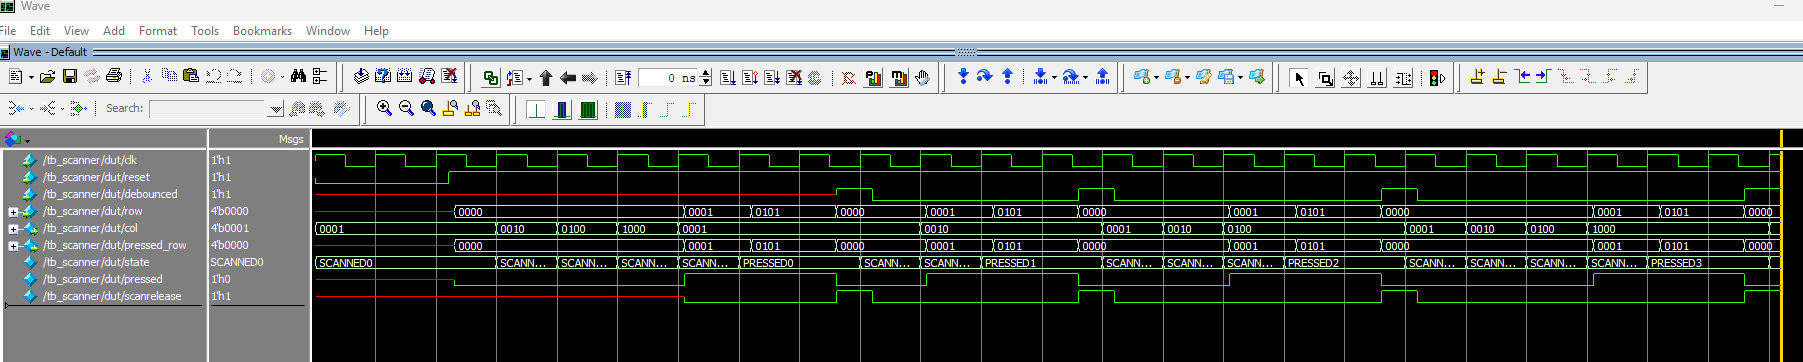Increment the time value stepper up arrow
The height and width of the screenshot is (362, 1803).
coord(706,73)
